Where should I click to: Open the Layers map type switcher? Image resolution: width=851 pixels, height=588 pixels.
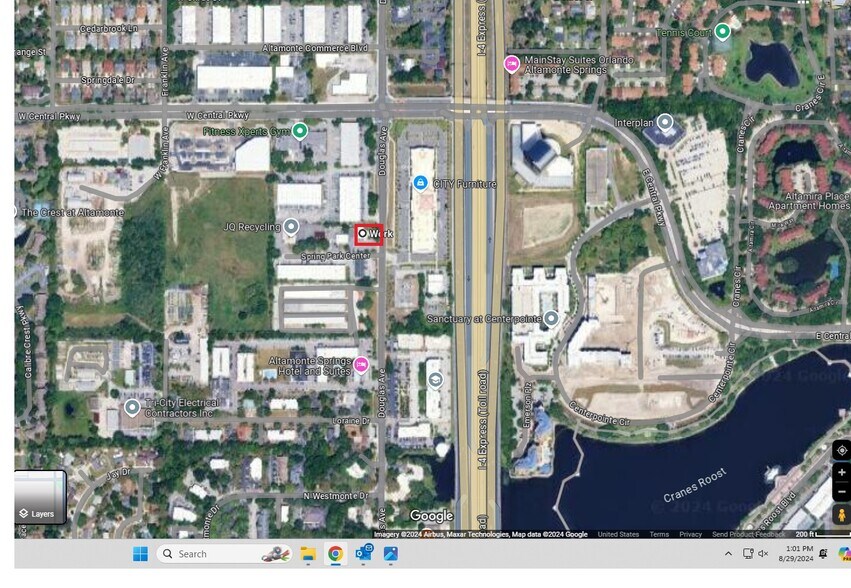pos(40,497)
